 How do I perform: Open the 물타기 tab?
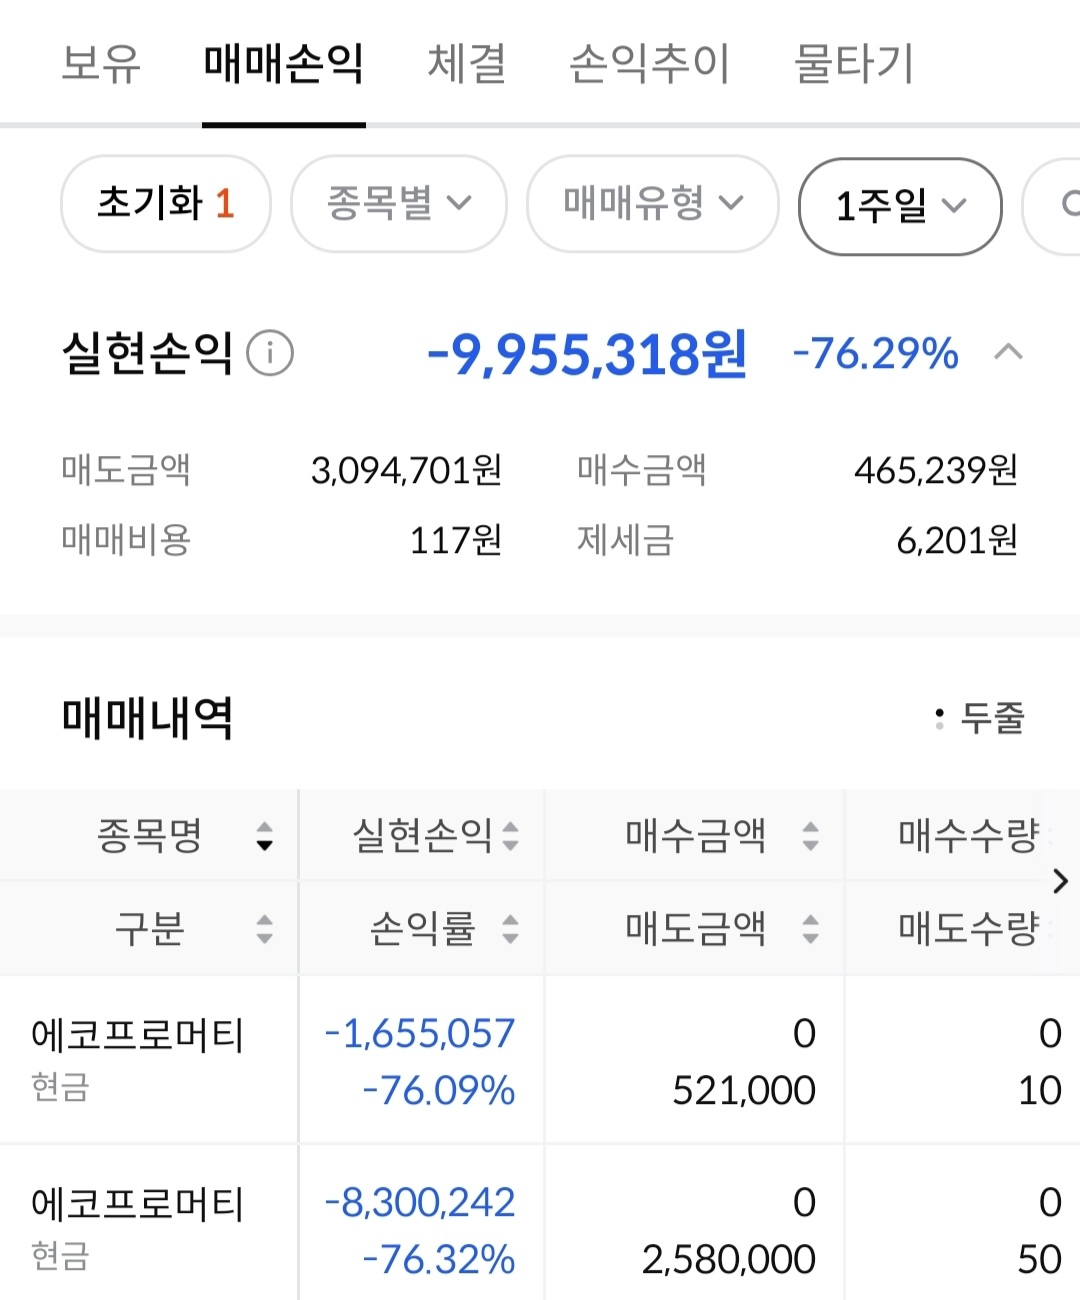(853, 64)
